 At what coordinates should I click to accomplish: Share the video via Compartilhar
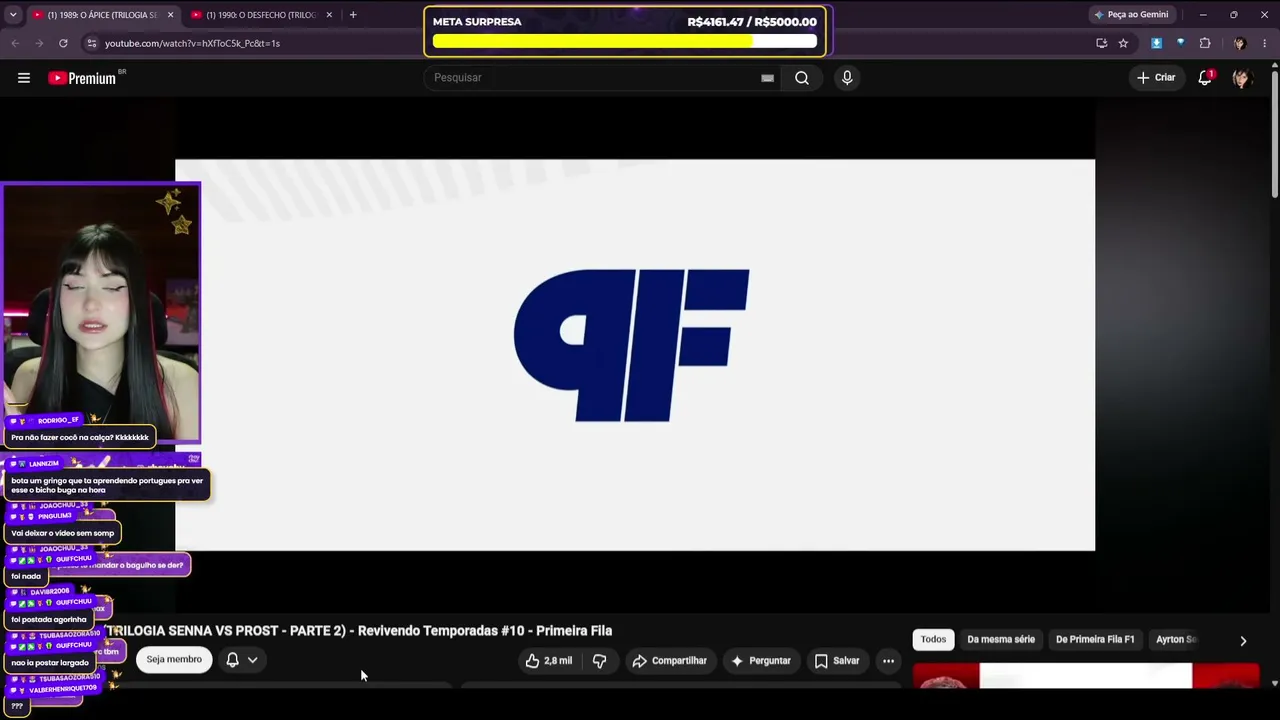(669, 661)
